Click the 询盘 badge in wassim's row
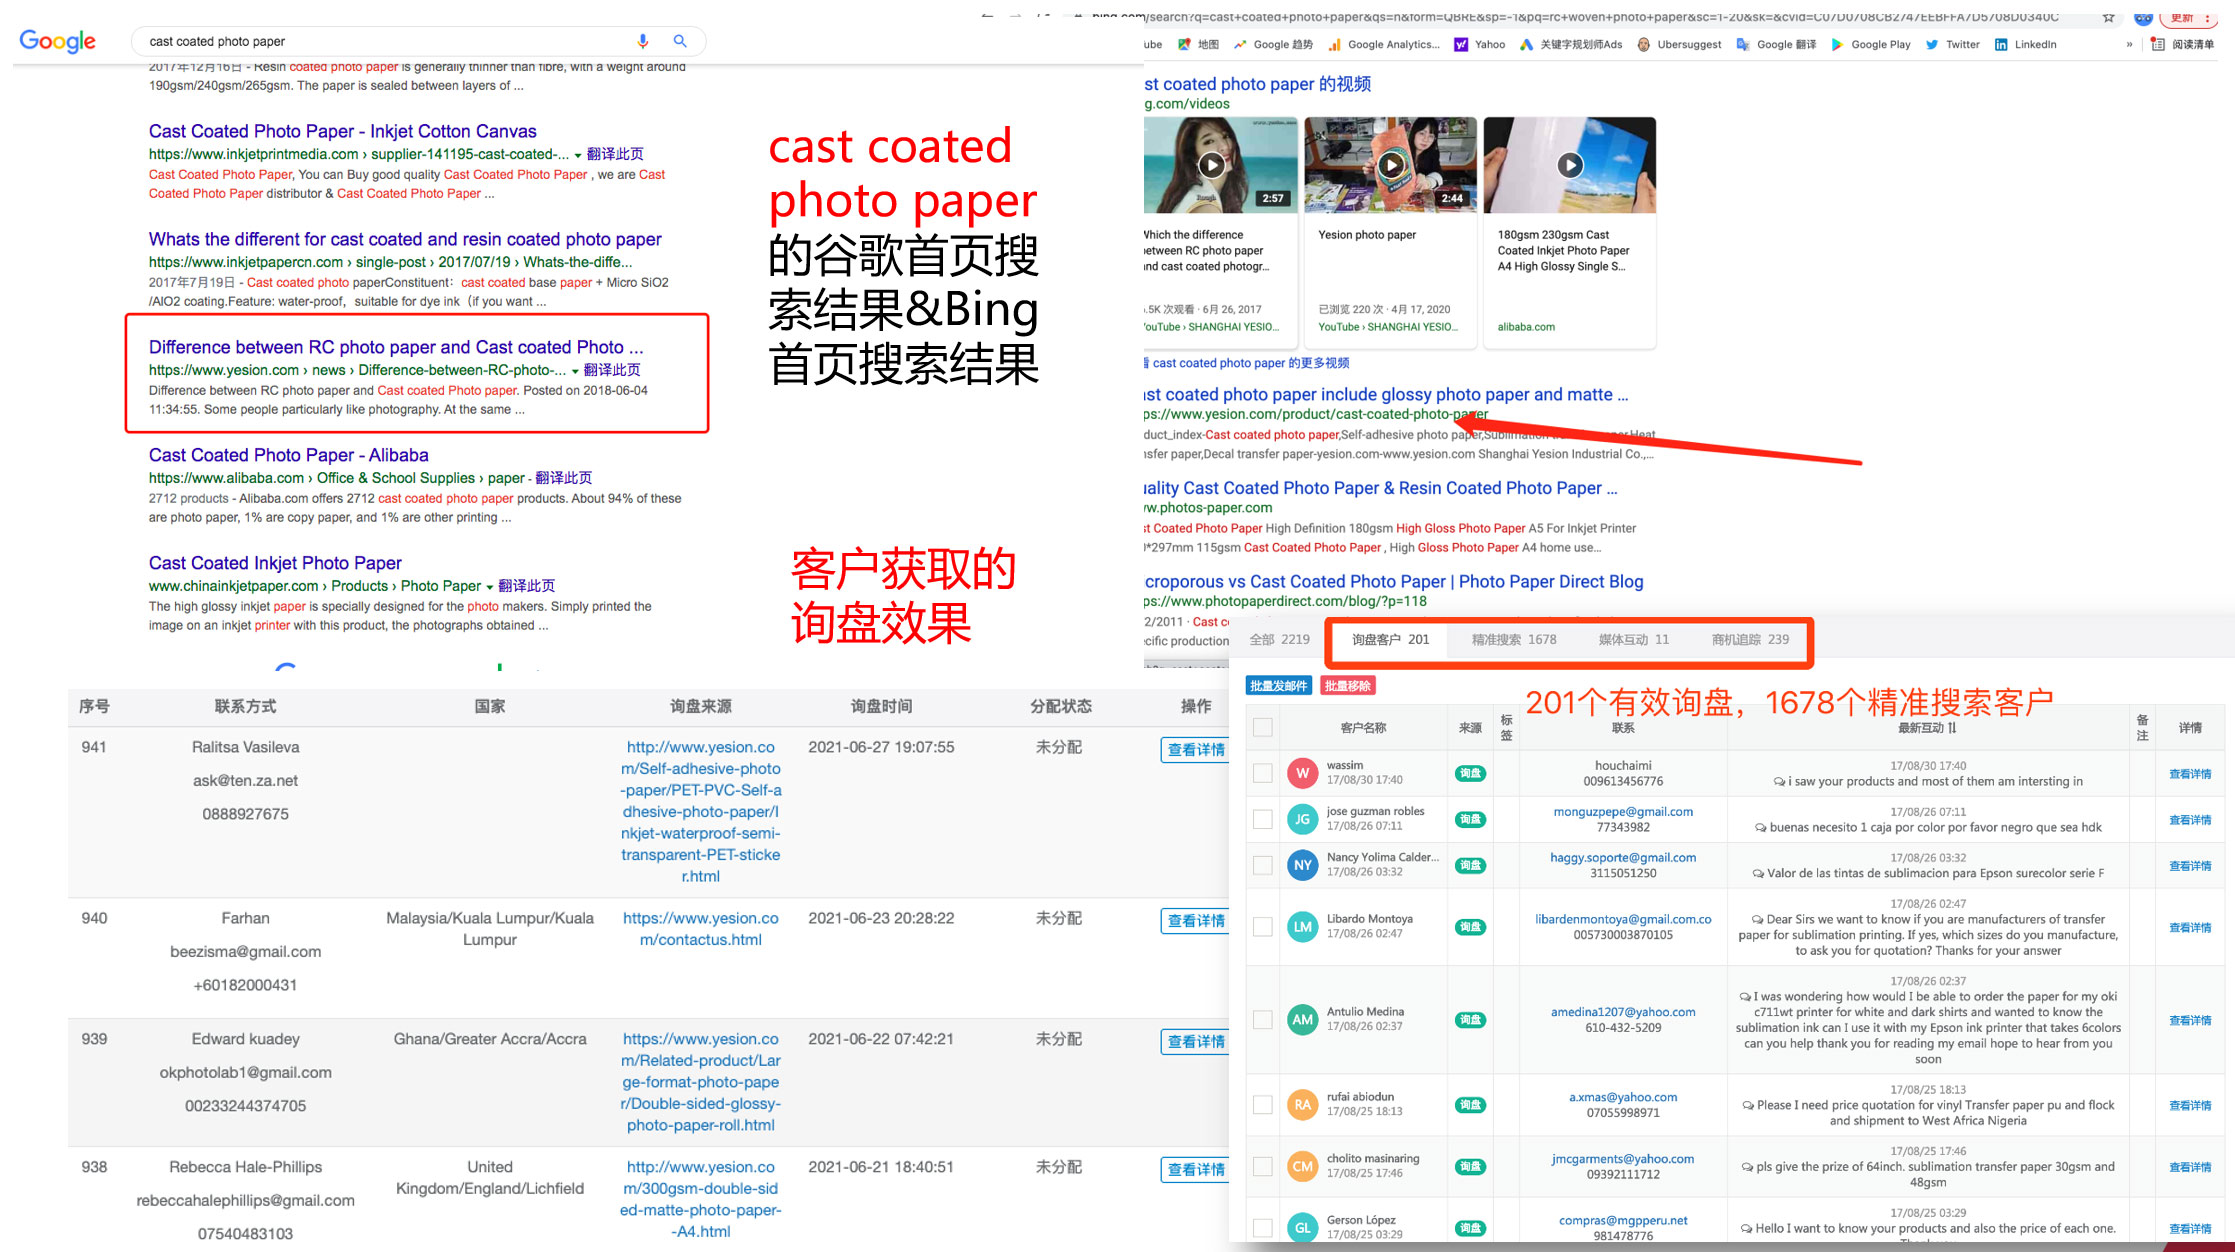Image resolution: width=2235 pixels, height=1252 pixels. [x=1470, y=773]
